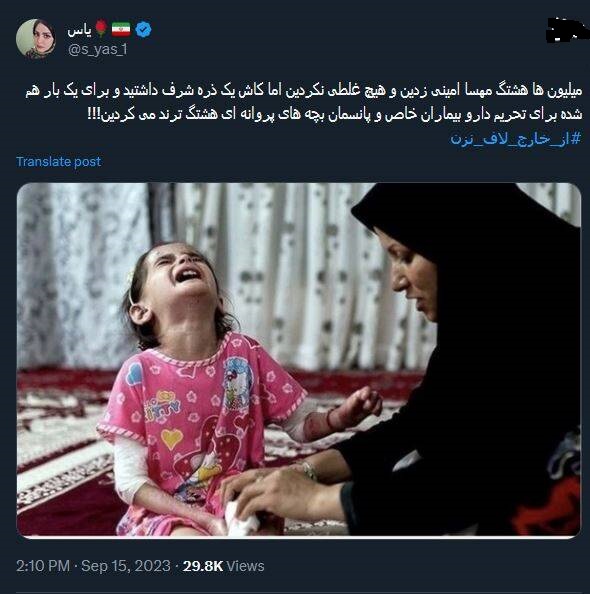Image resolution: width=590 pixels, height=594 pixels.
Task: Click the 29.8K view count number
Action: point(203,566)
